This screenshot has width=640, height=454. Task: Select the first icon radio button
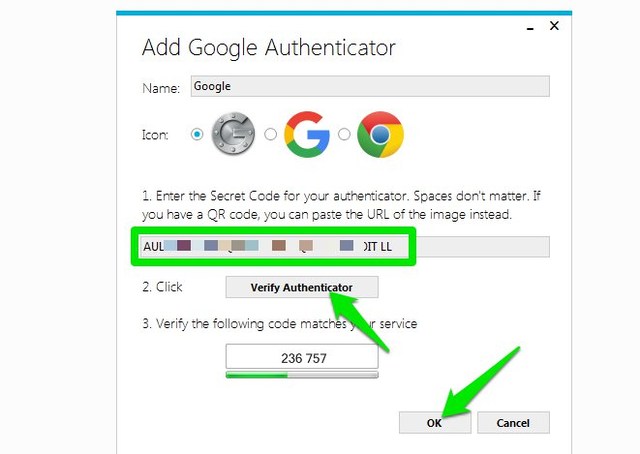pyautogui.click(x=197, y=134)
